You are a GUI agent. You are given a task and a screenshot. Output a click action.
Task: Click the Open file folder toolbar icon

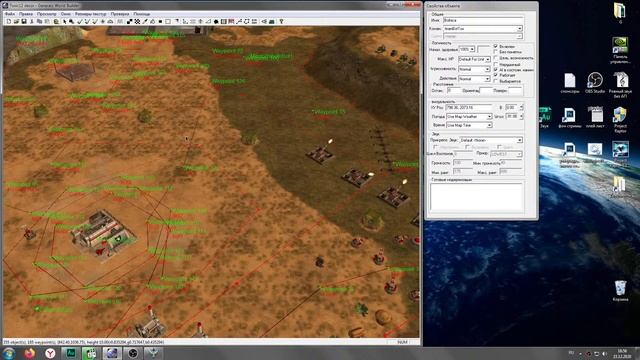16,21
